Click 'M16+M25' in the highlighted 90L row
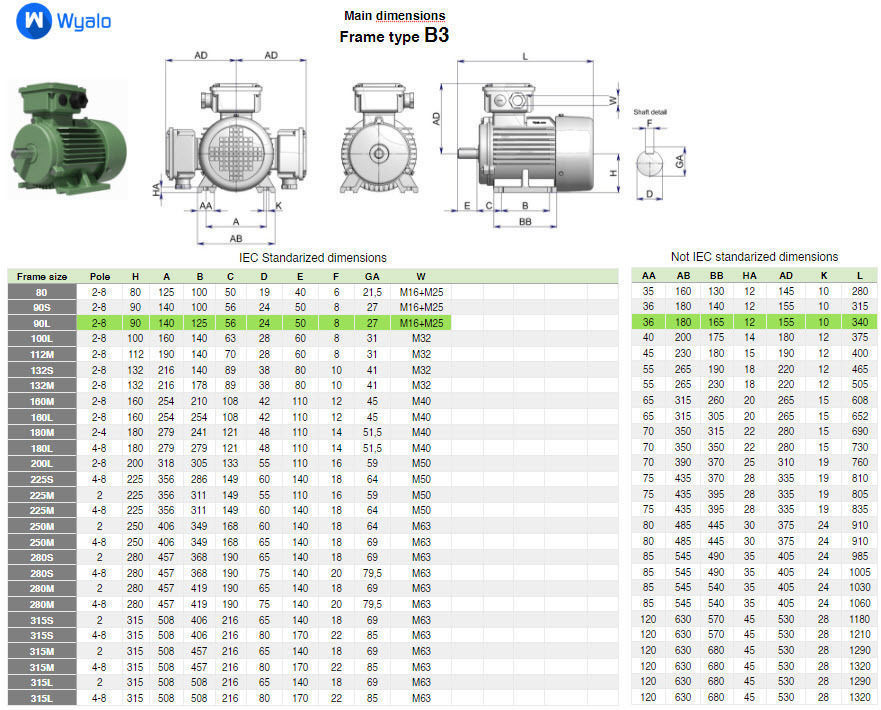The image size is (881, 710). pos(421,323)
